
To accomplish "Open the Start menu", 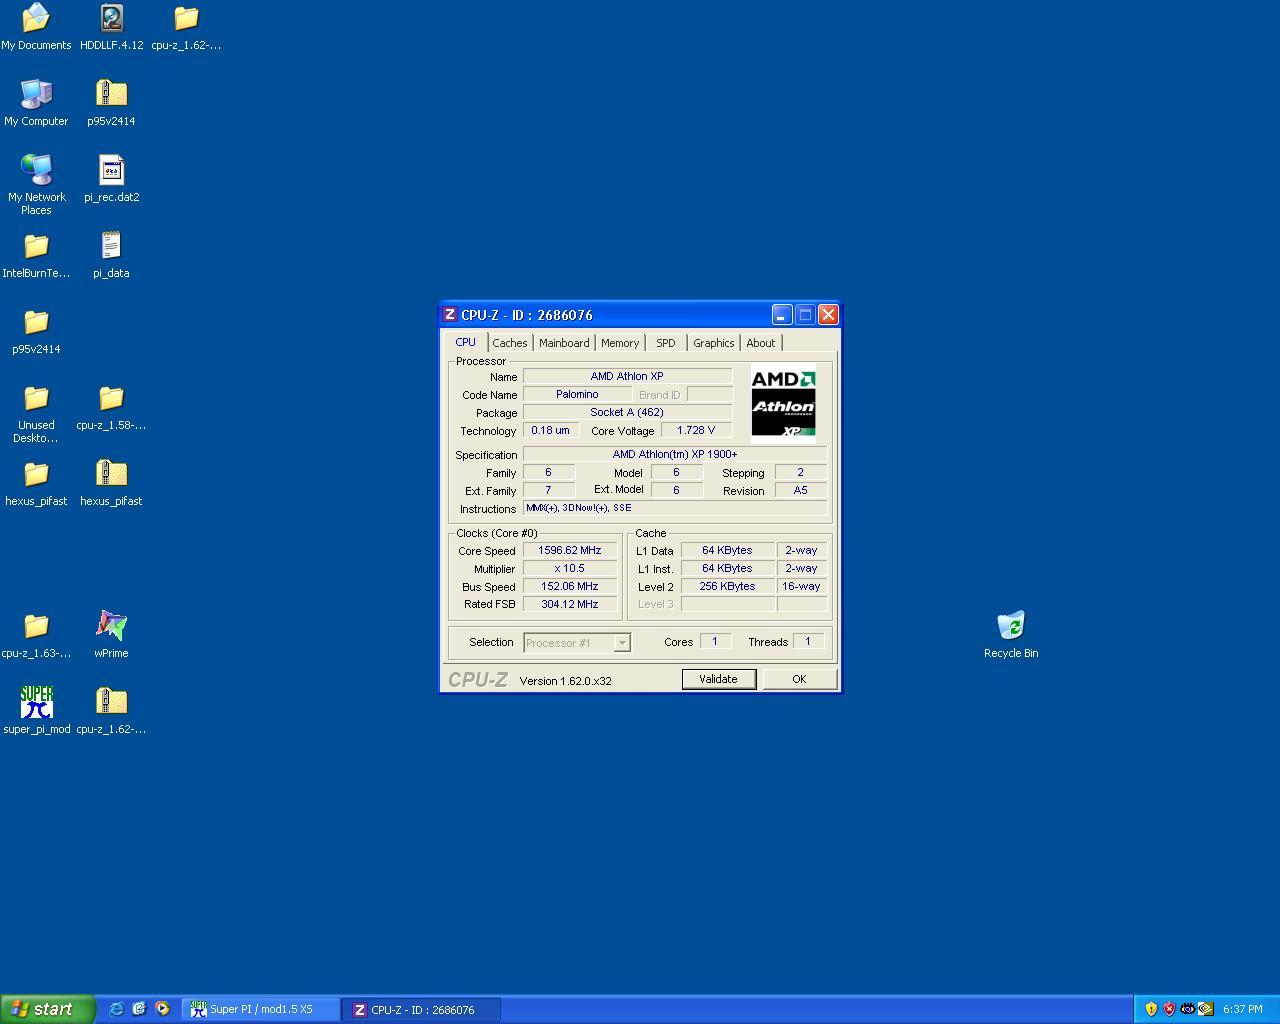I will click(48, 1009).
